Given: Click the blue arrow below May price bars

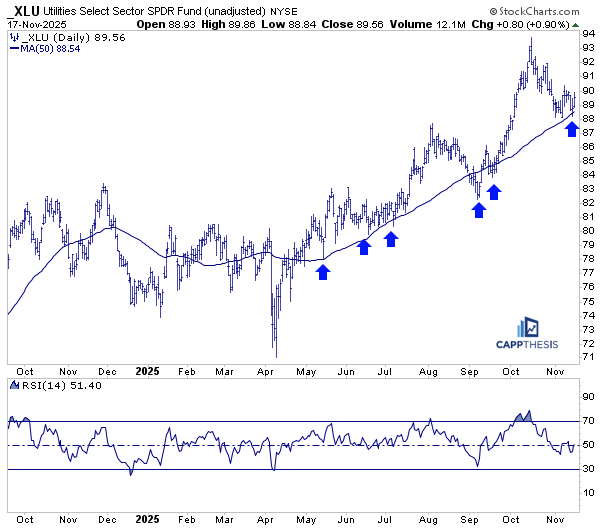Looking at the screenshot, I should click(322, 271).
